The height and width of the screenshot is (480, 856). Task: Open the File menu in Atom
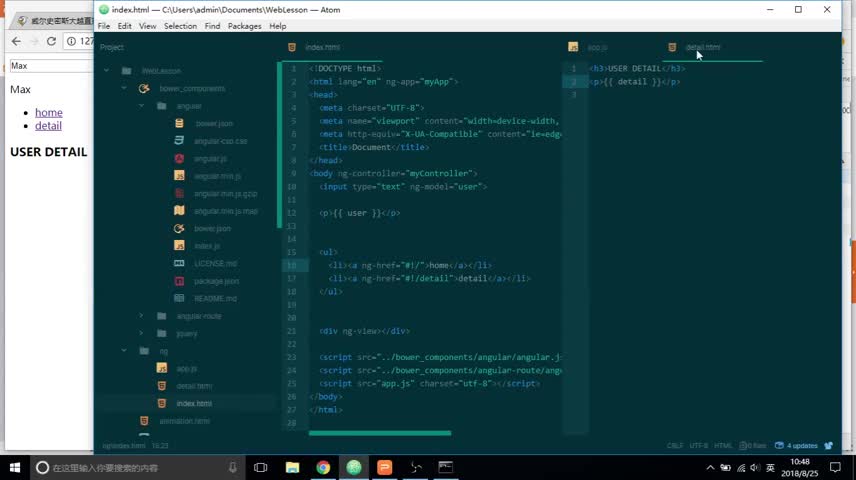point(104,26)
